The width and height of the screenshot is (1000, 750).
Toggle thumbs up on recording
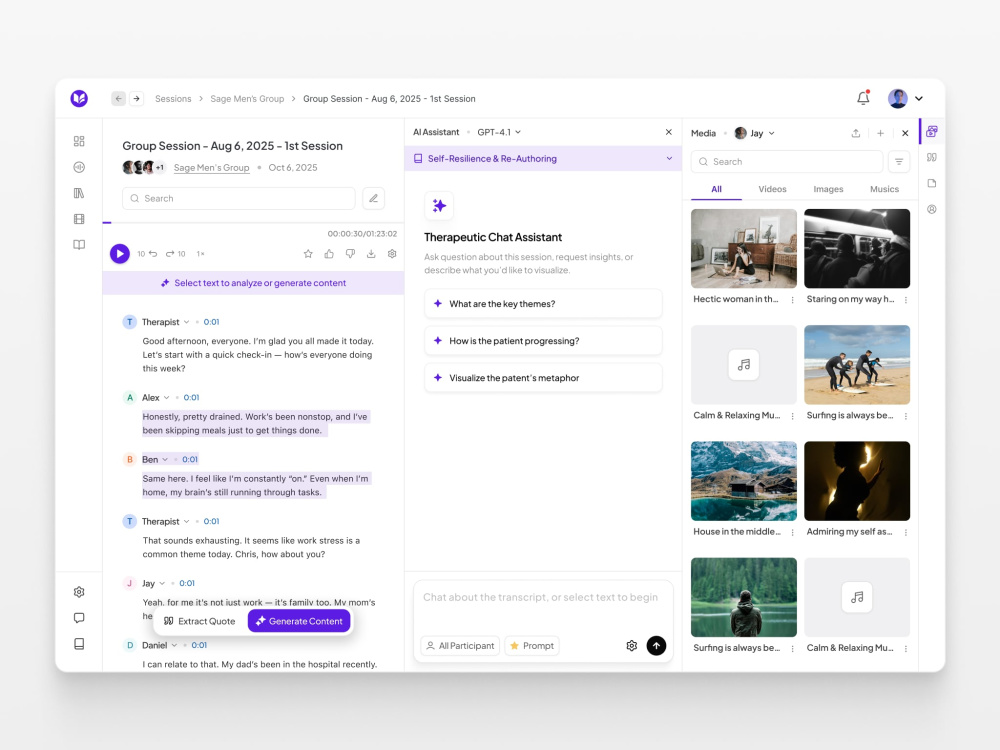pos(329,254)
